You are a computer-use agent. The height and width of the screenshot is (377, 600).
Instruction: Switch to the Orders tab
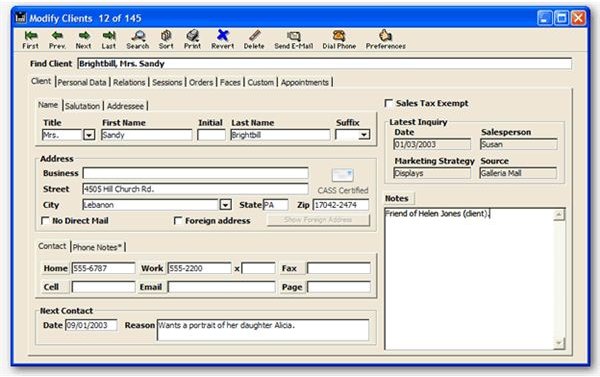(x=201, y=82)
